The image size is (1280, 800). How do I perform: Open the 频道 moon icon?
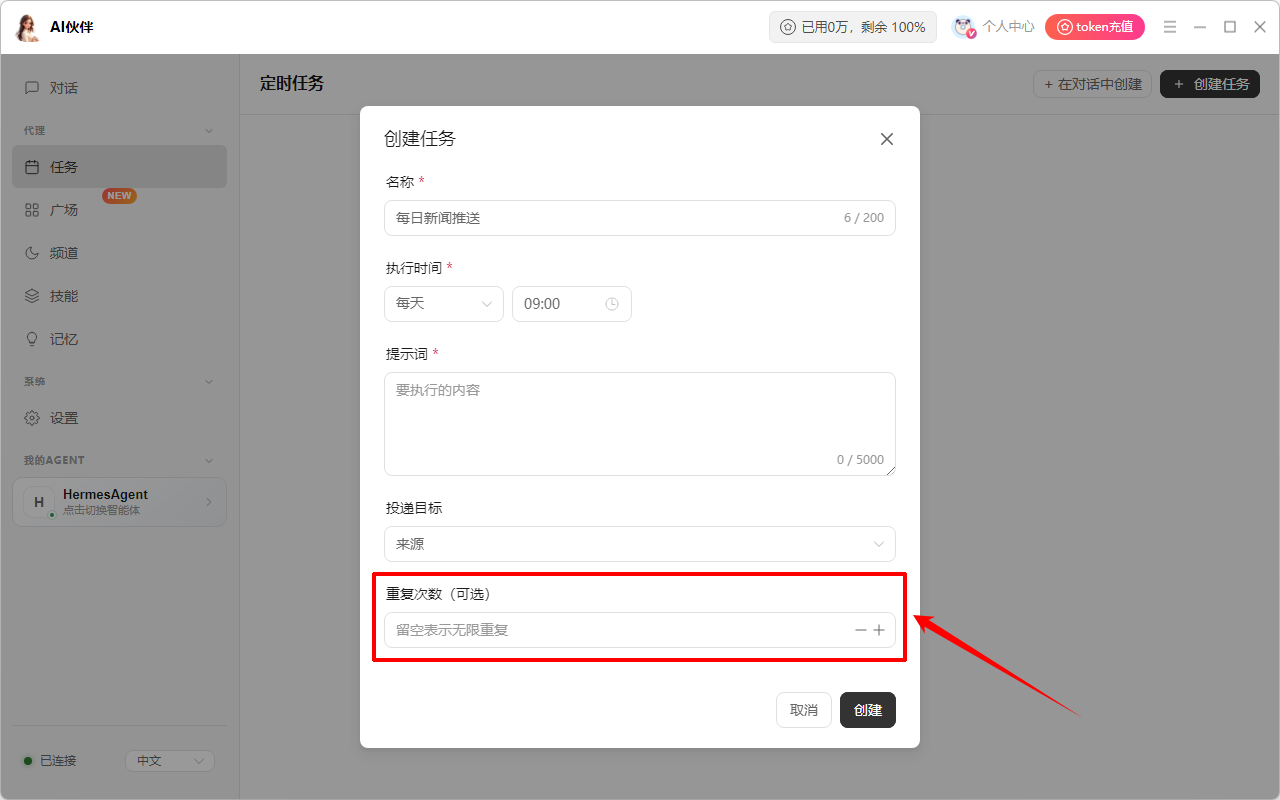point(32,253)
